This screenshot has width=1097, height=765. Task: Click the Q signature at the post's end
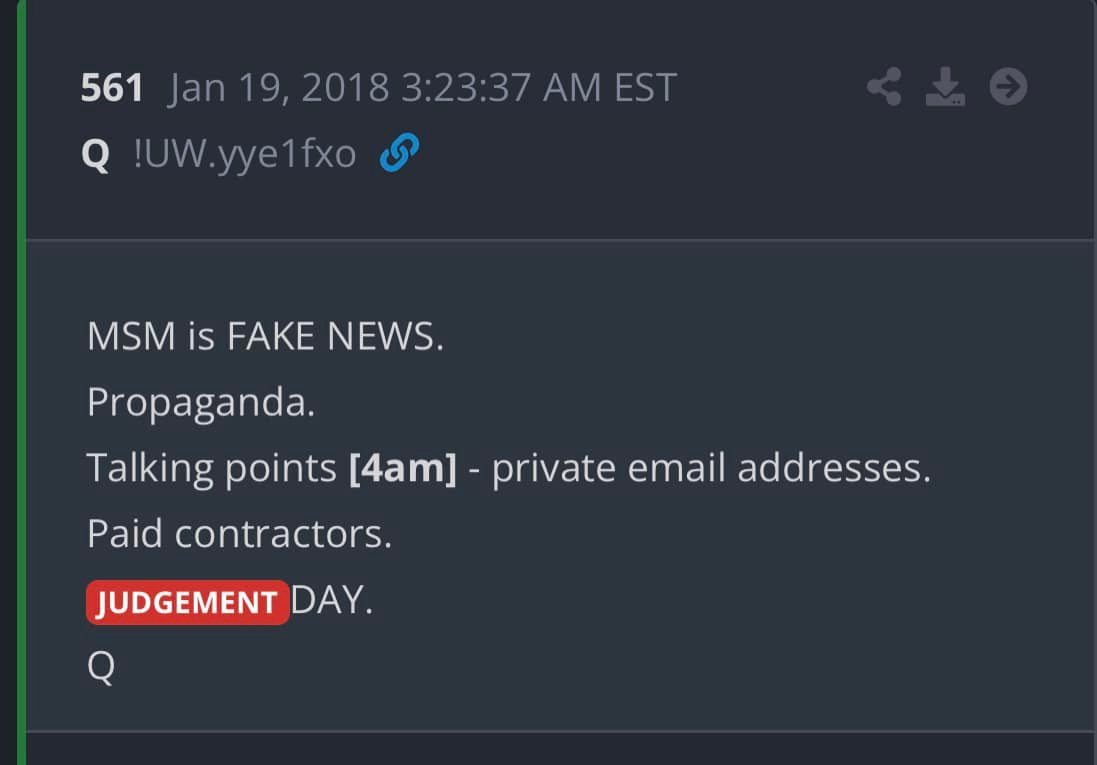[101, 667]
